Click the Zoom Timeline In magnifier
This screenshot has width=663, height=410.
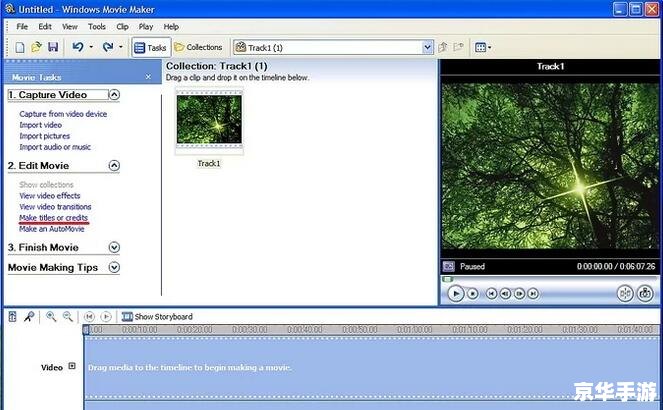51,316
